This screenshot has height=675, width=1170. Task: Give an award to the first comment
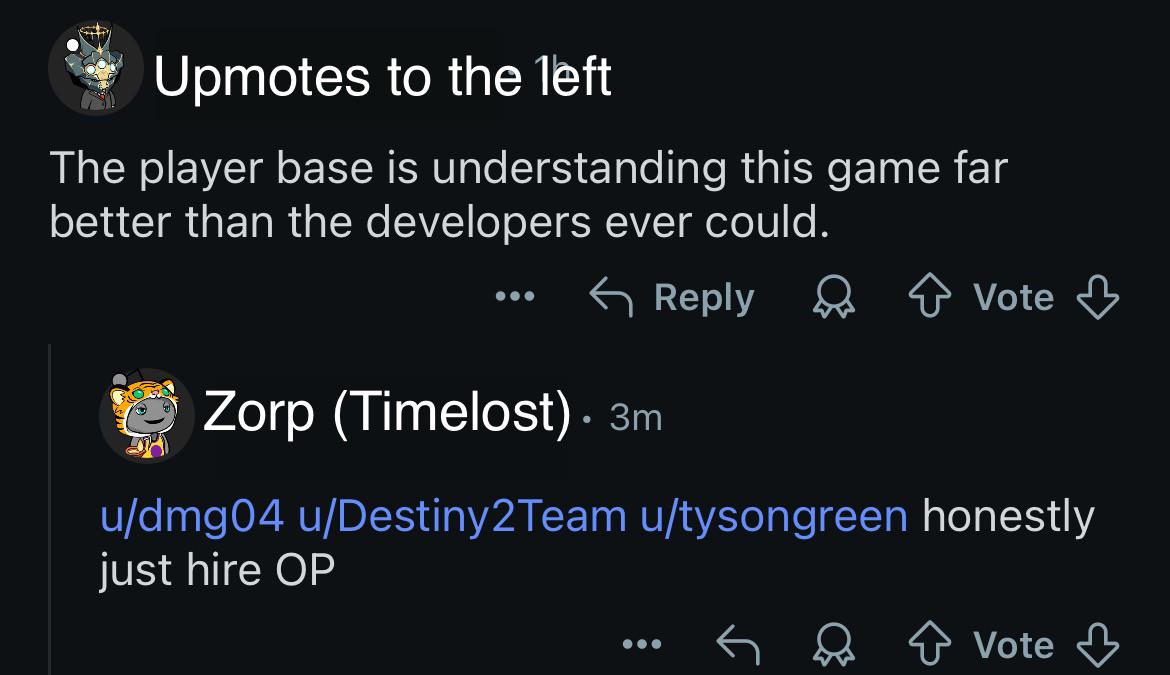[x=833, y=298]
